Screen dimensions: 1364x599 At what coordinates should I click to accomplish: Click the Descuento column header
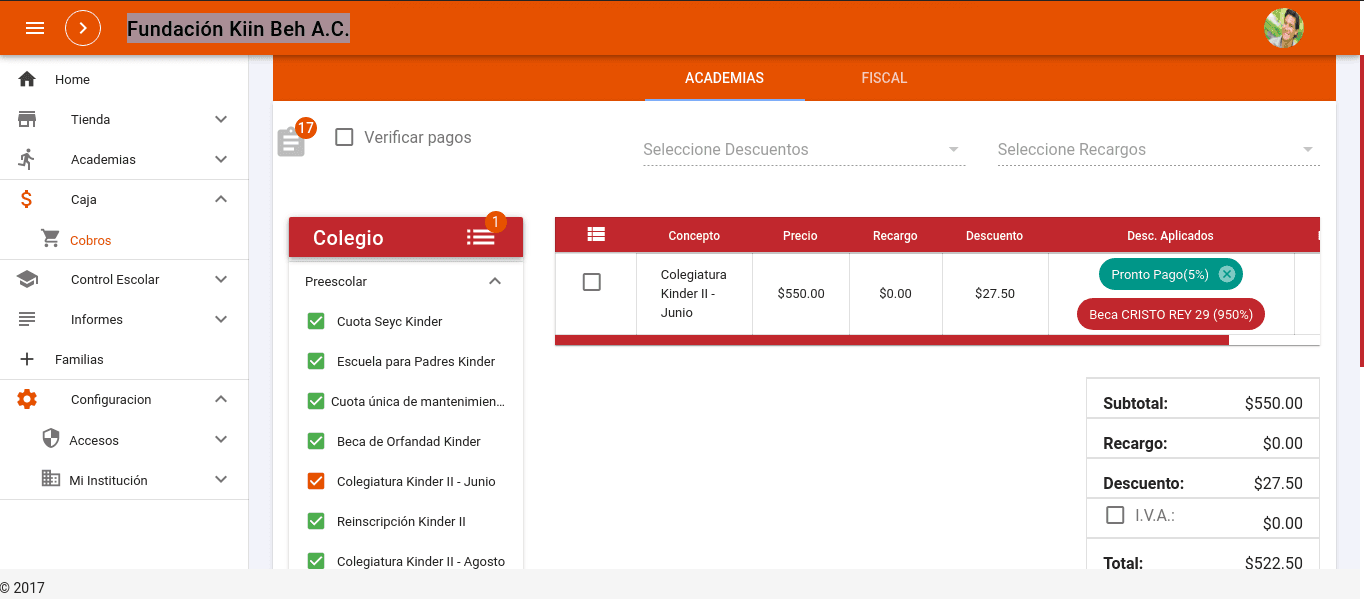coord(994,236)
